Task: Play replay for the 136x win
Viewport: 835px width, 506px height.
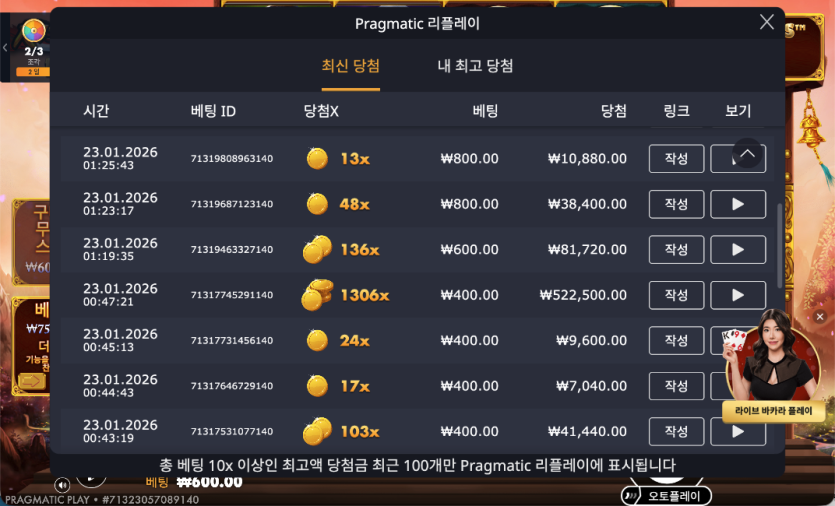Action: coord(738,249)
